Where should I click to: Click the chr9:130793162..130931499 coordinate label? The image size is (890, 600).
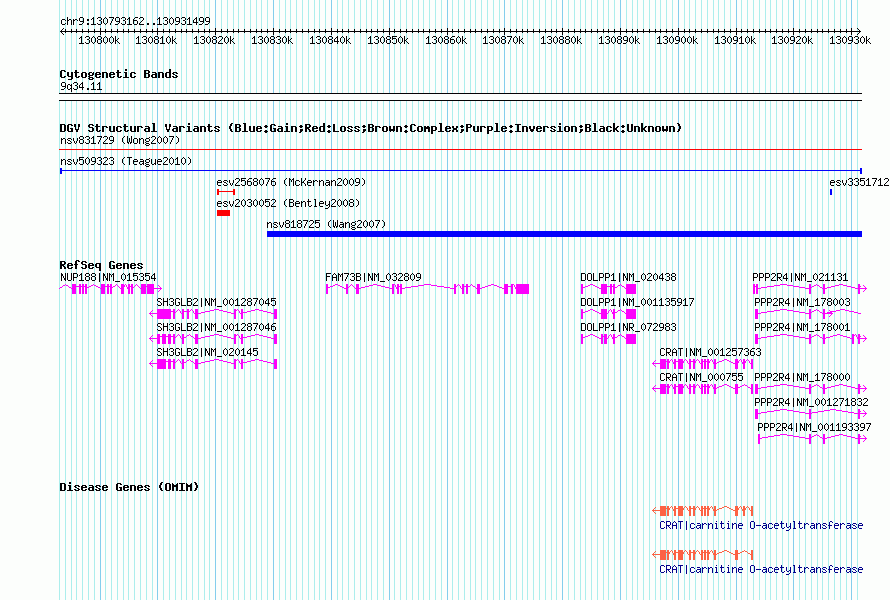(x=135, y=21)
